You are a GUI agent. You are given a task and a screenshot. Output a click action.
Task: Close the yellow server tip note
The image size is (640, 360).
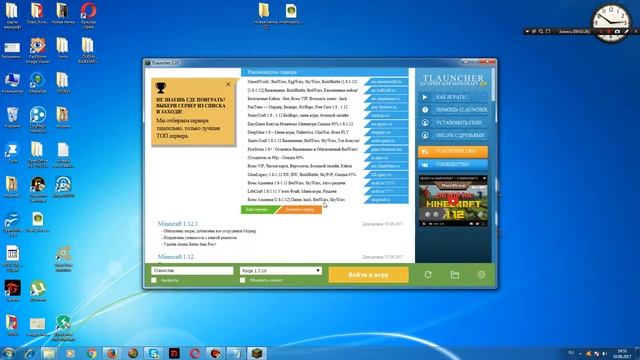(228, 84)
